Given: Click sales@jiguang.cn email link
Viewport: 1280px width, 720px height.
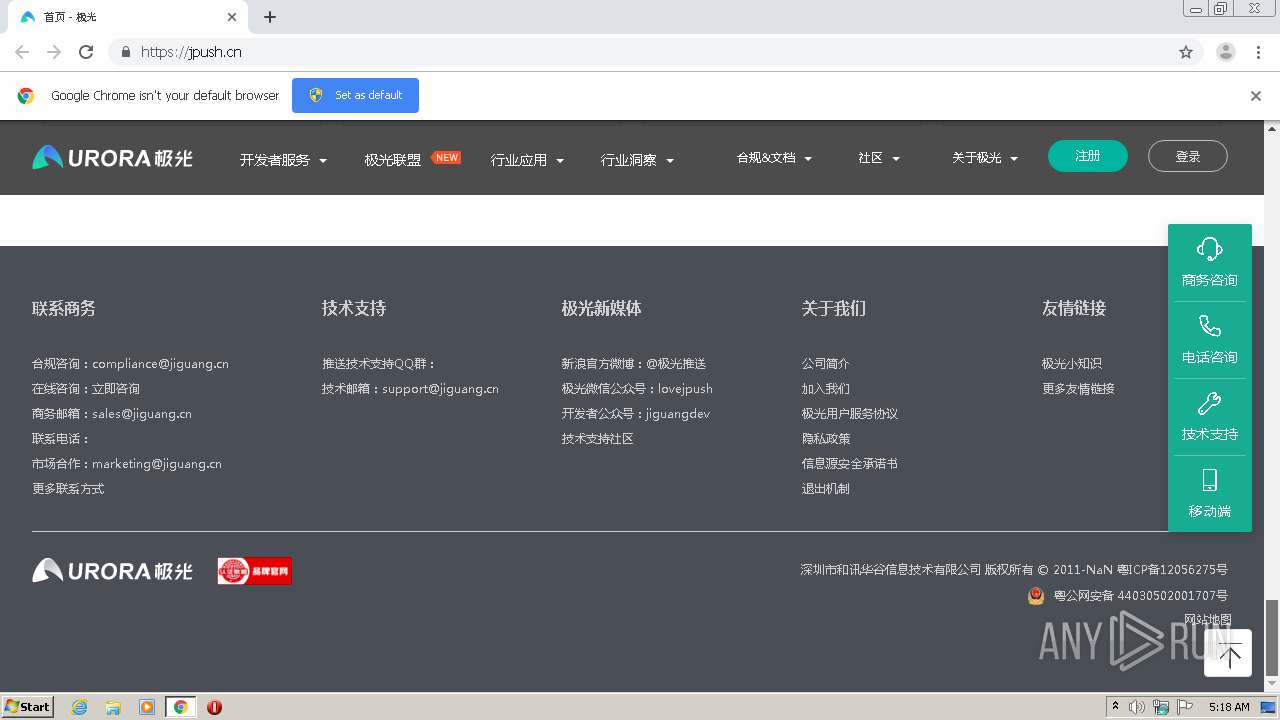Looking at the screenshot, I should (x=142, y=414).
